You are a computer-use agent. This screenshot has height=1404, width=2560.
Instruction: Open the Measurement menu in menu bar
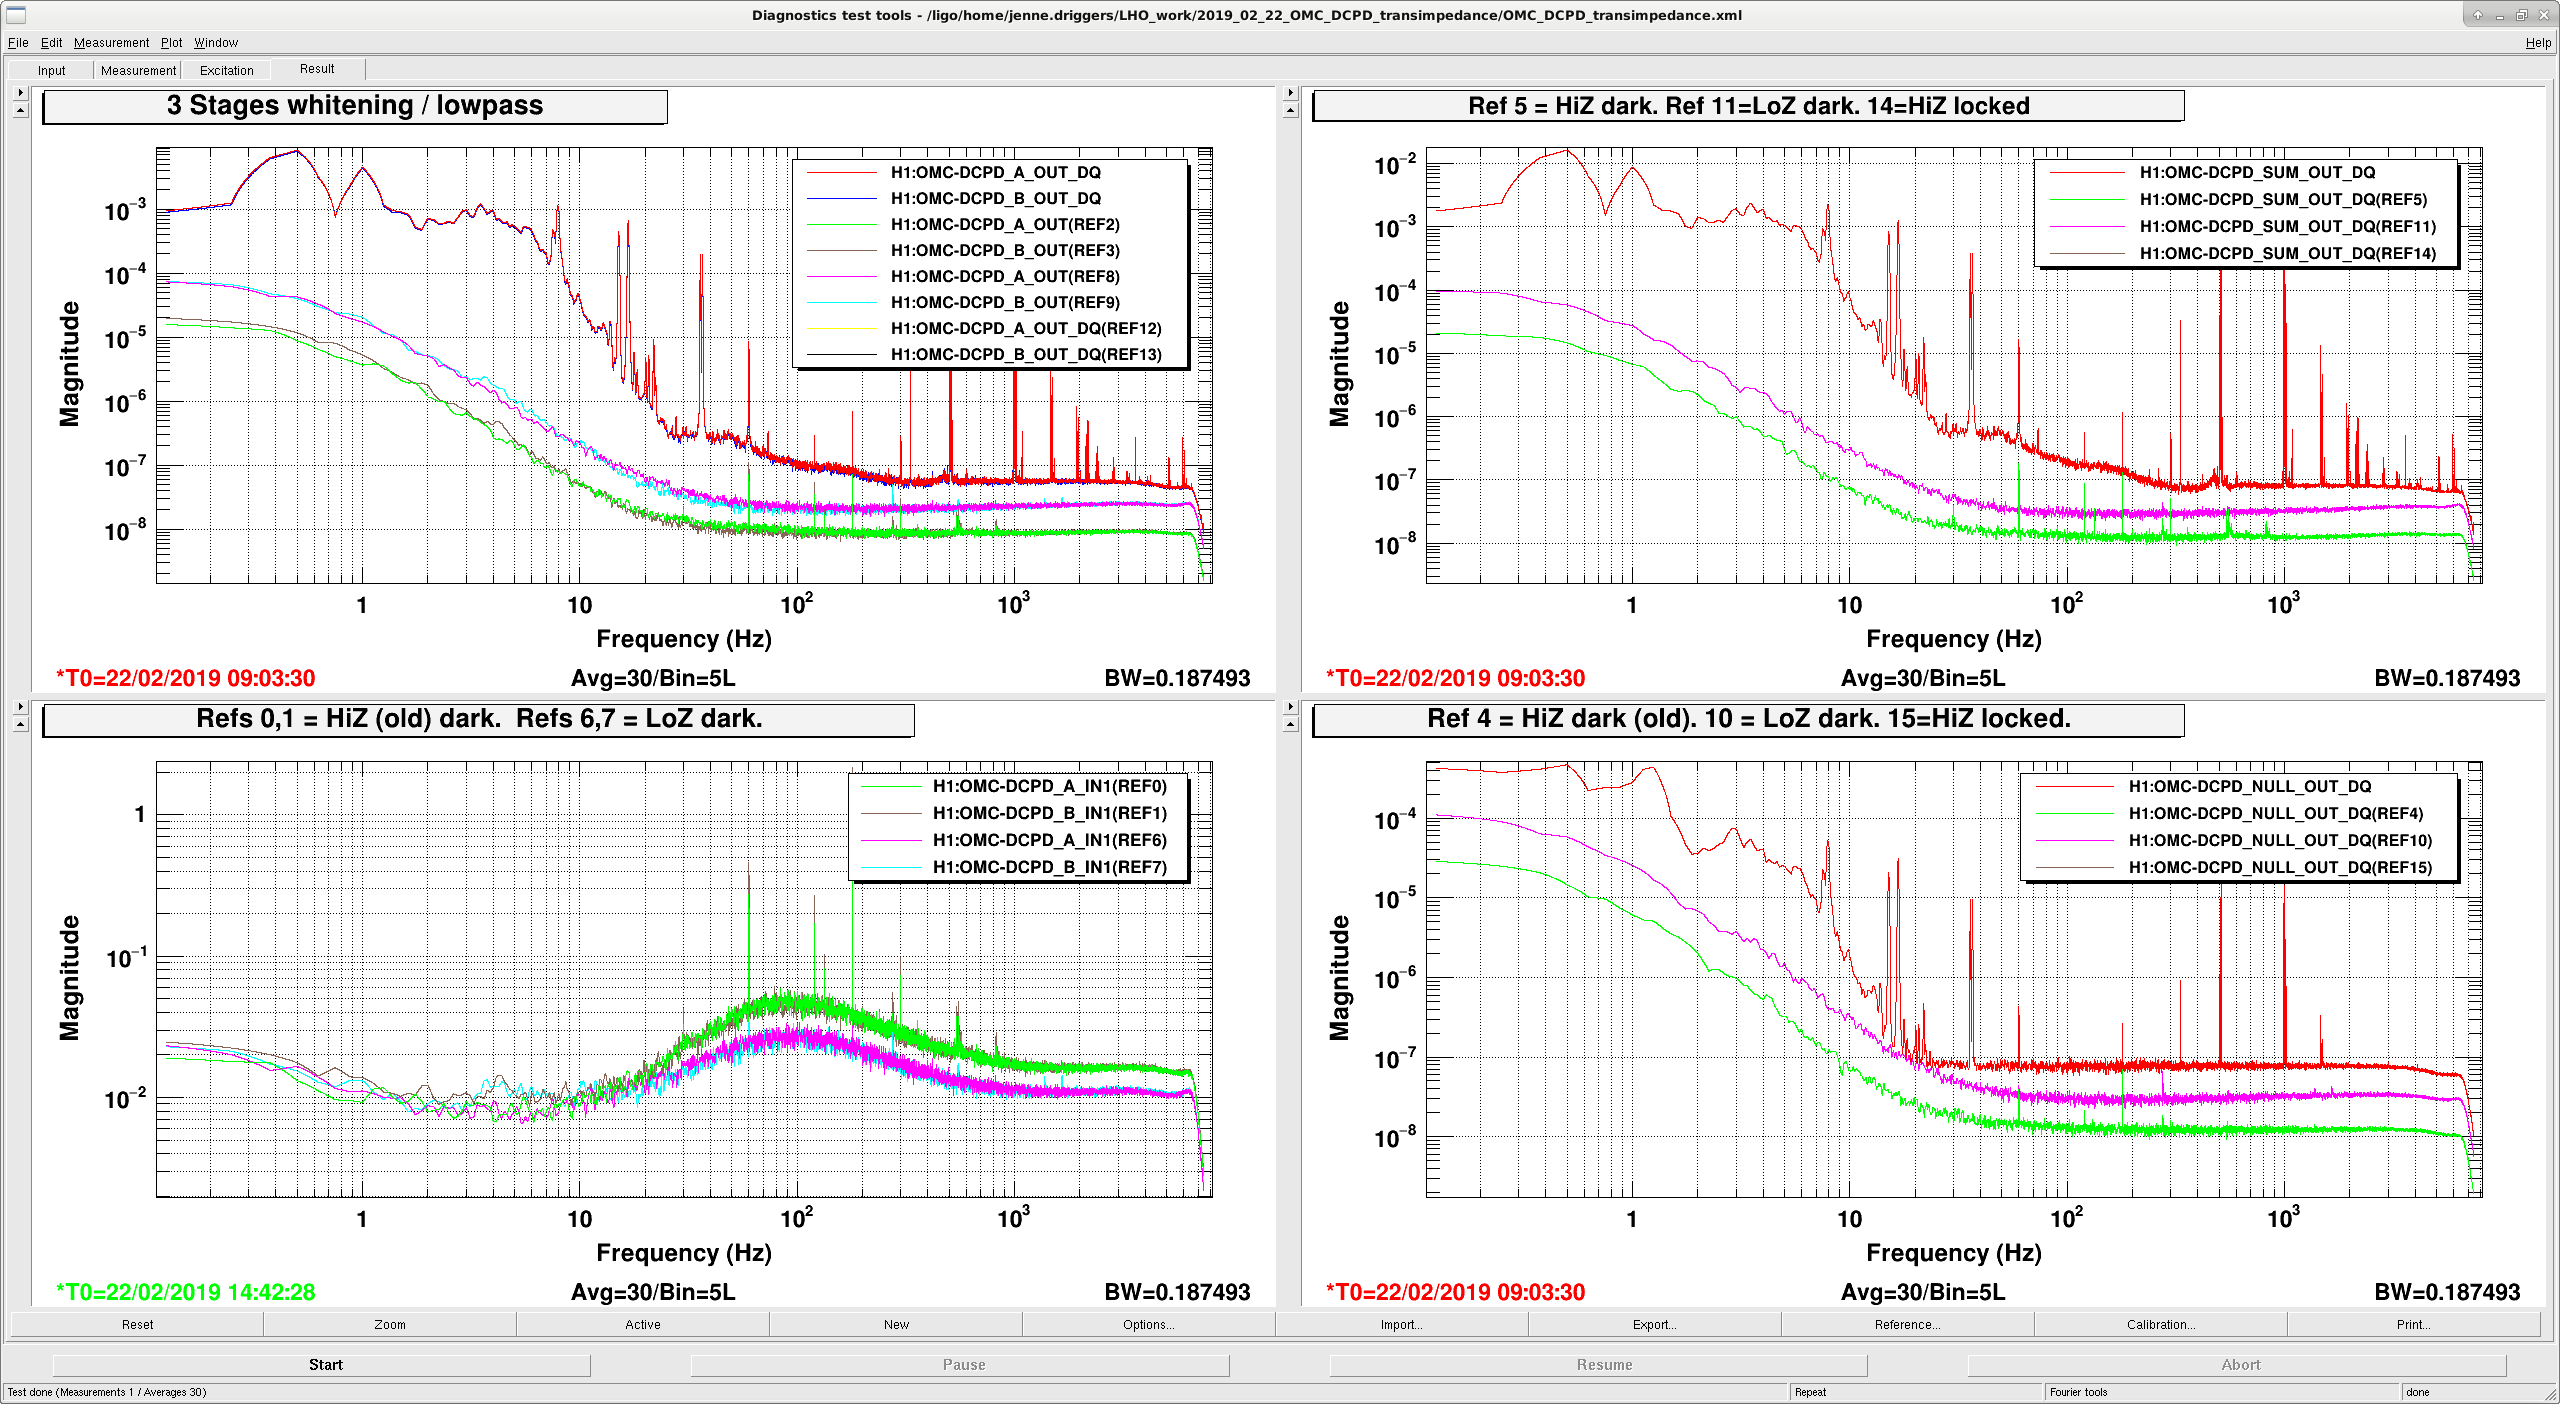point(111,43)
